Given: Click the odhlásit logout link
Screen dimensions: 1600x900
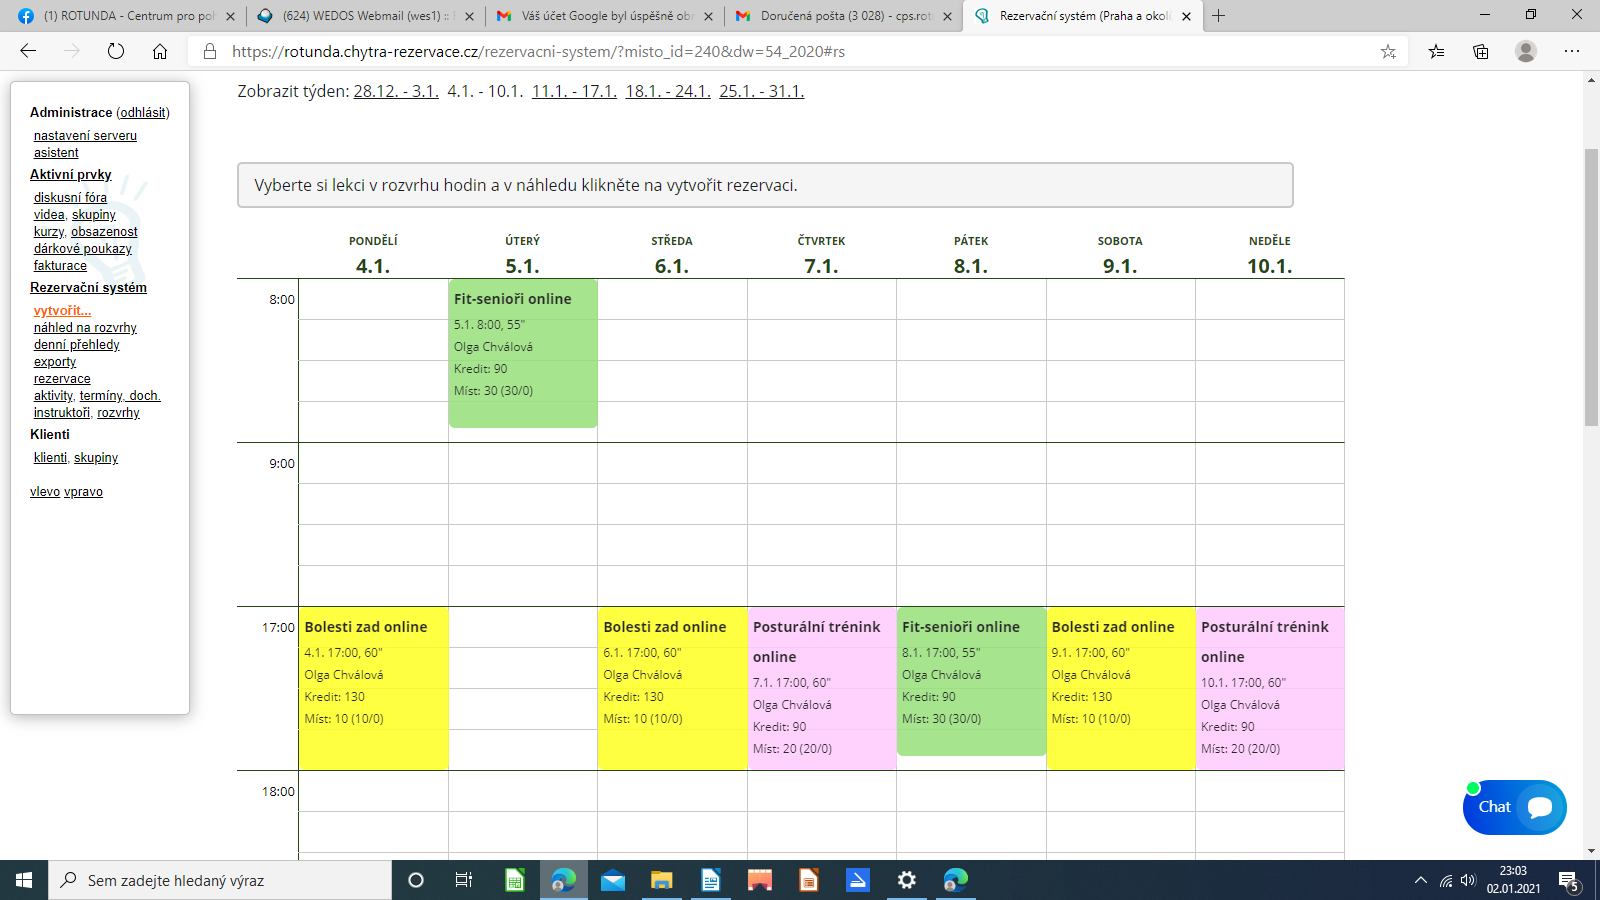Looking at the screenshot, I should coord(143,113).
